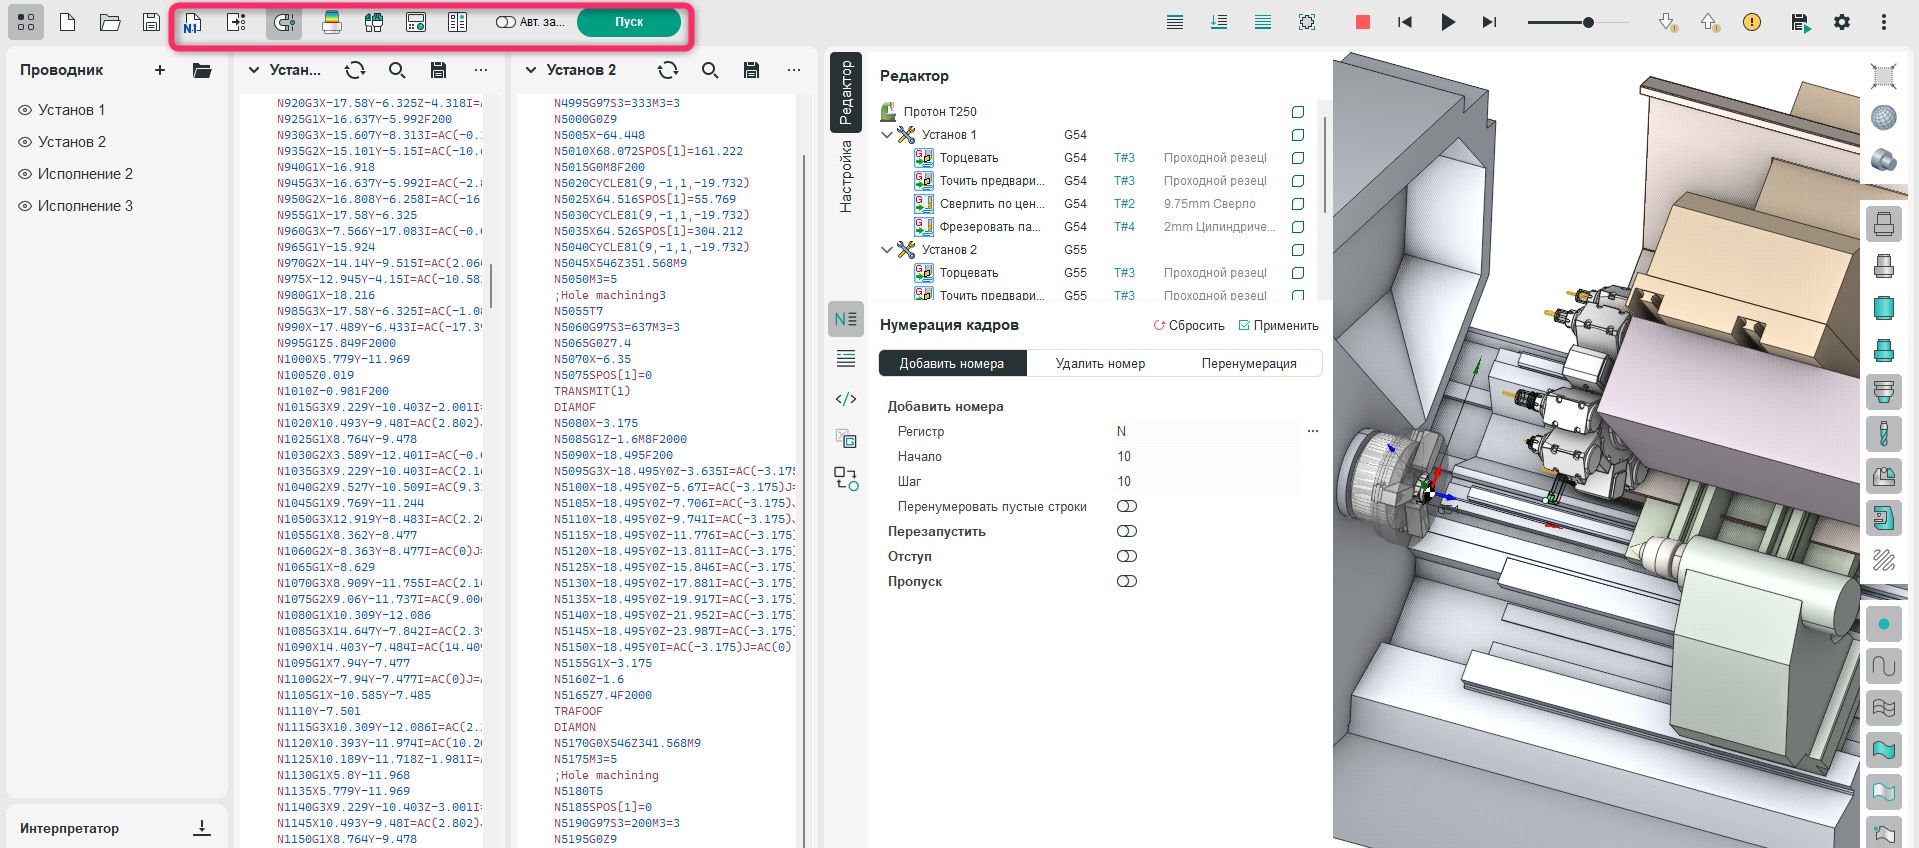Switch to Удалить номер tab
The width and height of the screenshot is (1919, 848).
[x=1100, y=364]
